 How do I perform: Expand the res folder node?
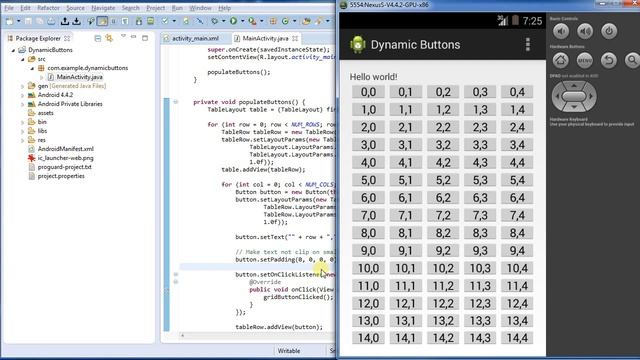23,140
